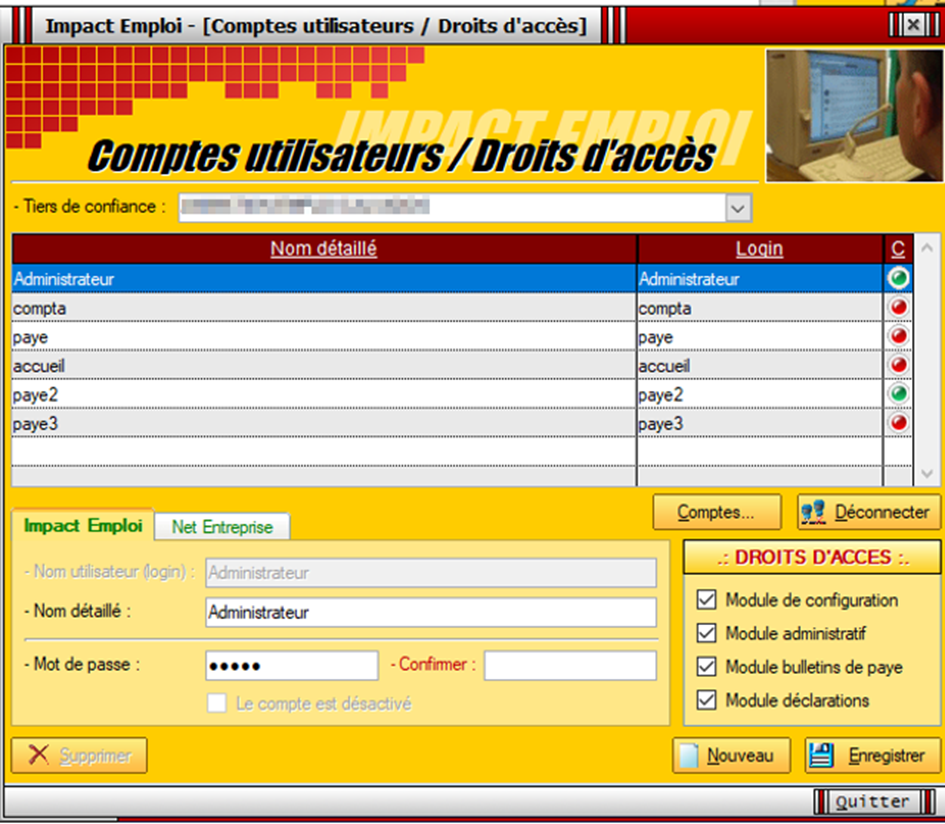This screenshot has width=945, height=824.
Task: Click the photo of the user at a computer
Action: point(854,115)
